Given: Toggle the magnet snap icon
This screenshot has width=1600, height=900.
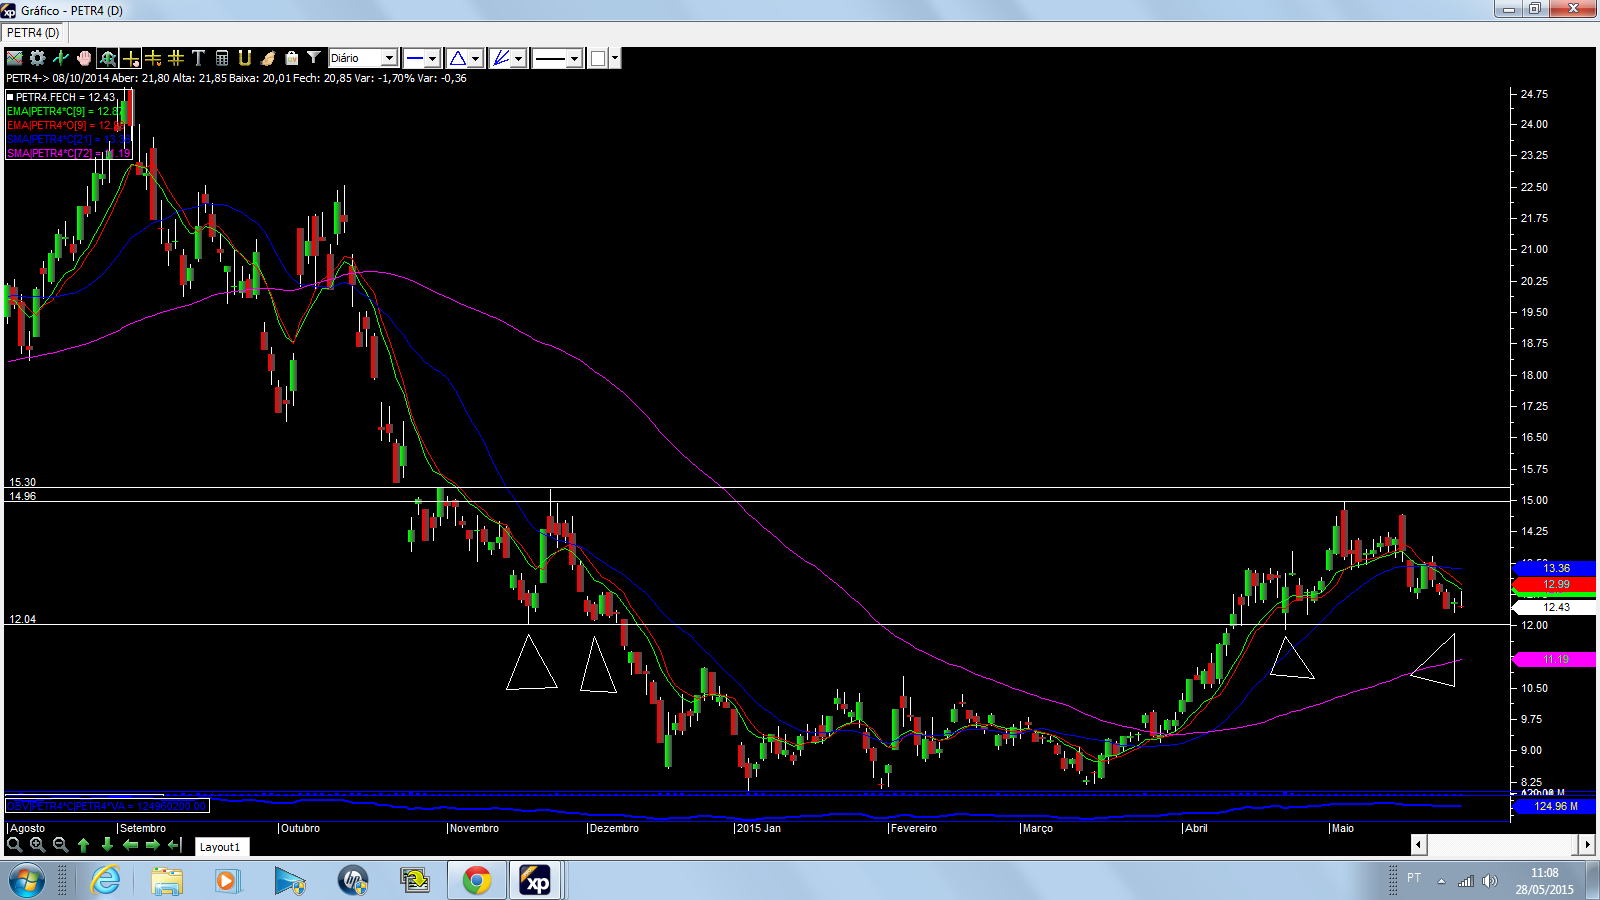Looking at the screenshot, I should (x=245, y=58).
